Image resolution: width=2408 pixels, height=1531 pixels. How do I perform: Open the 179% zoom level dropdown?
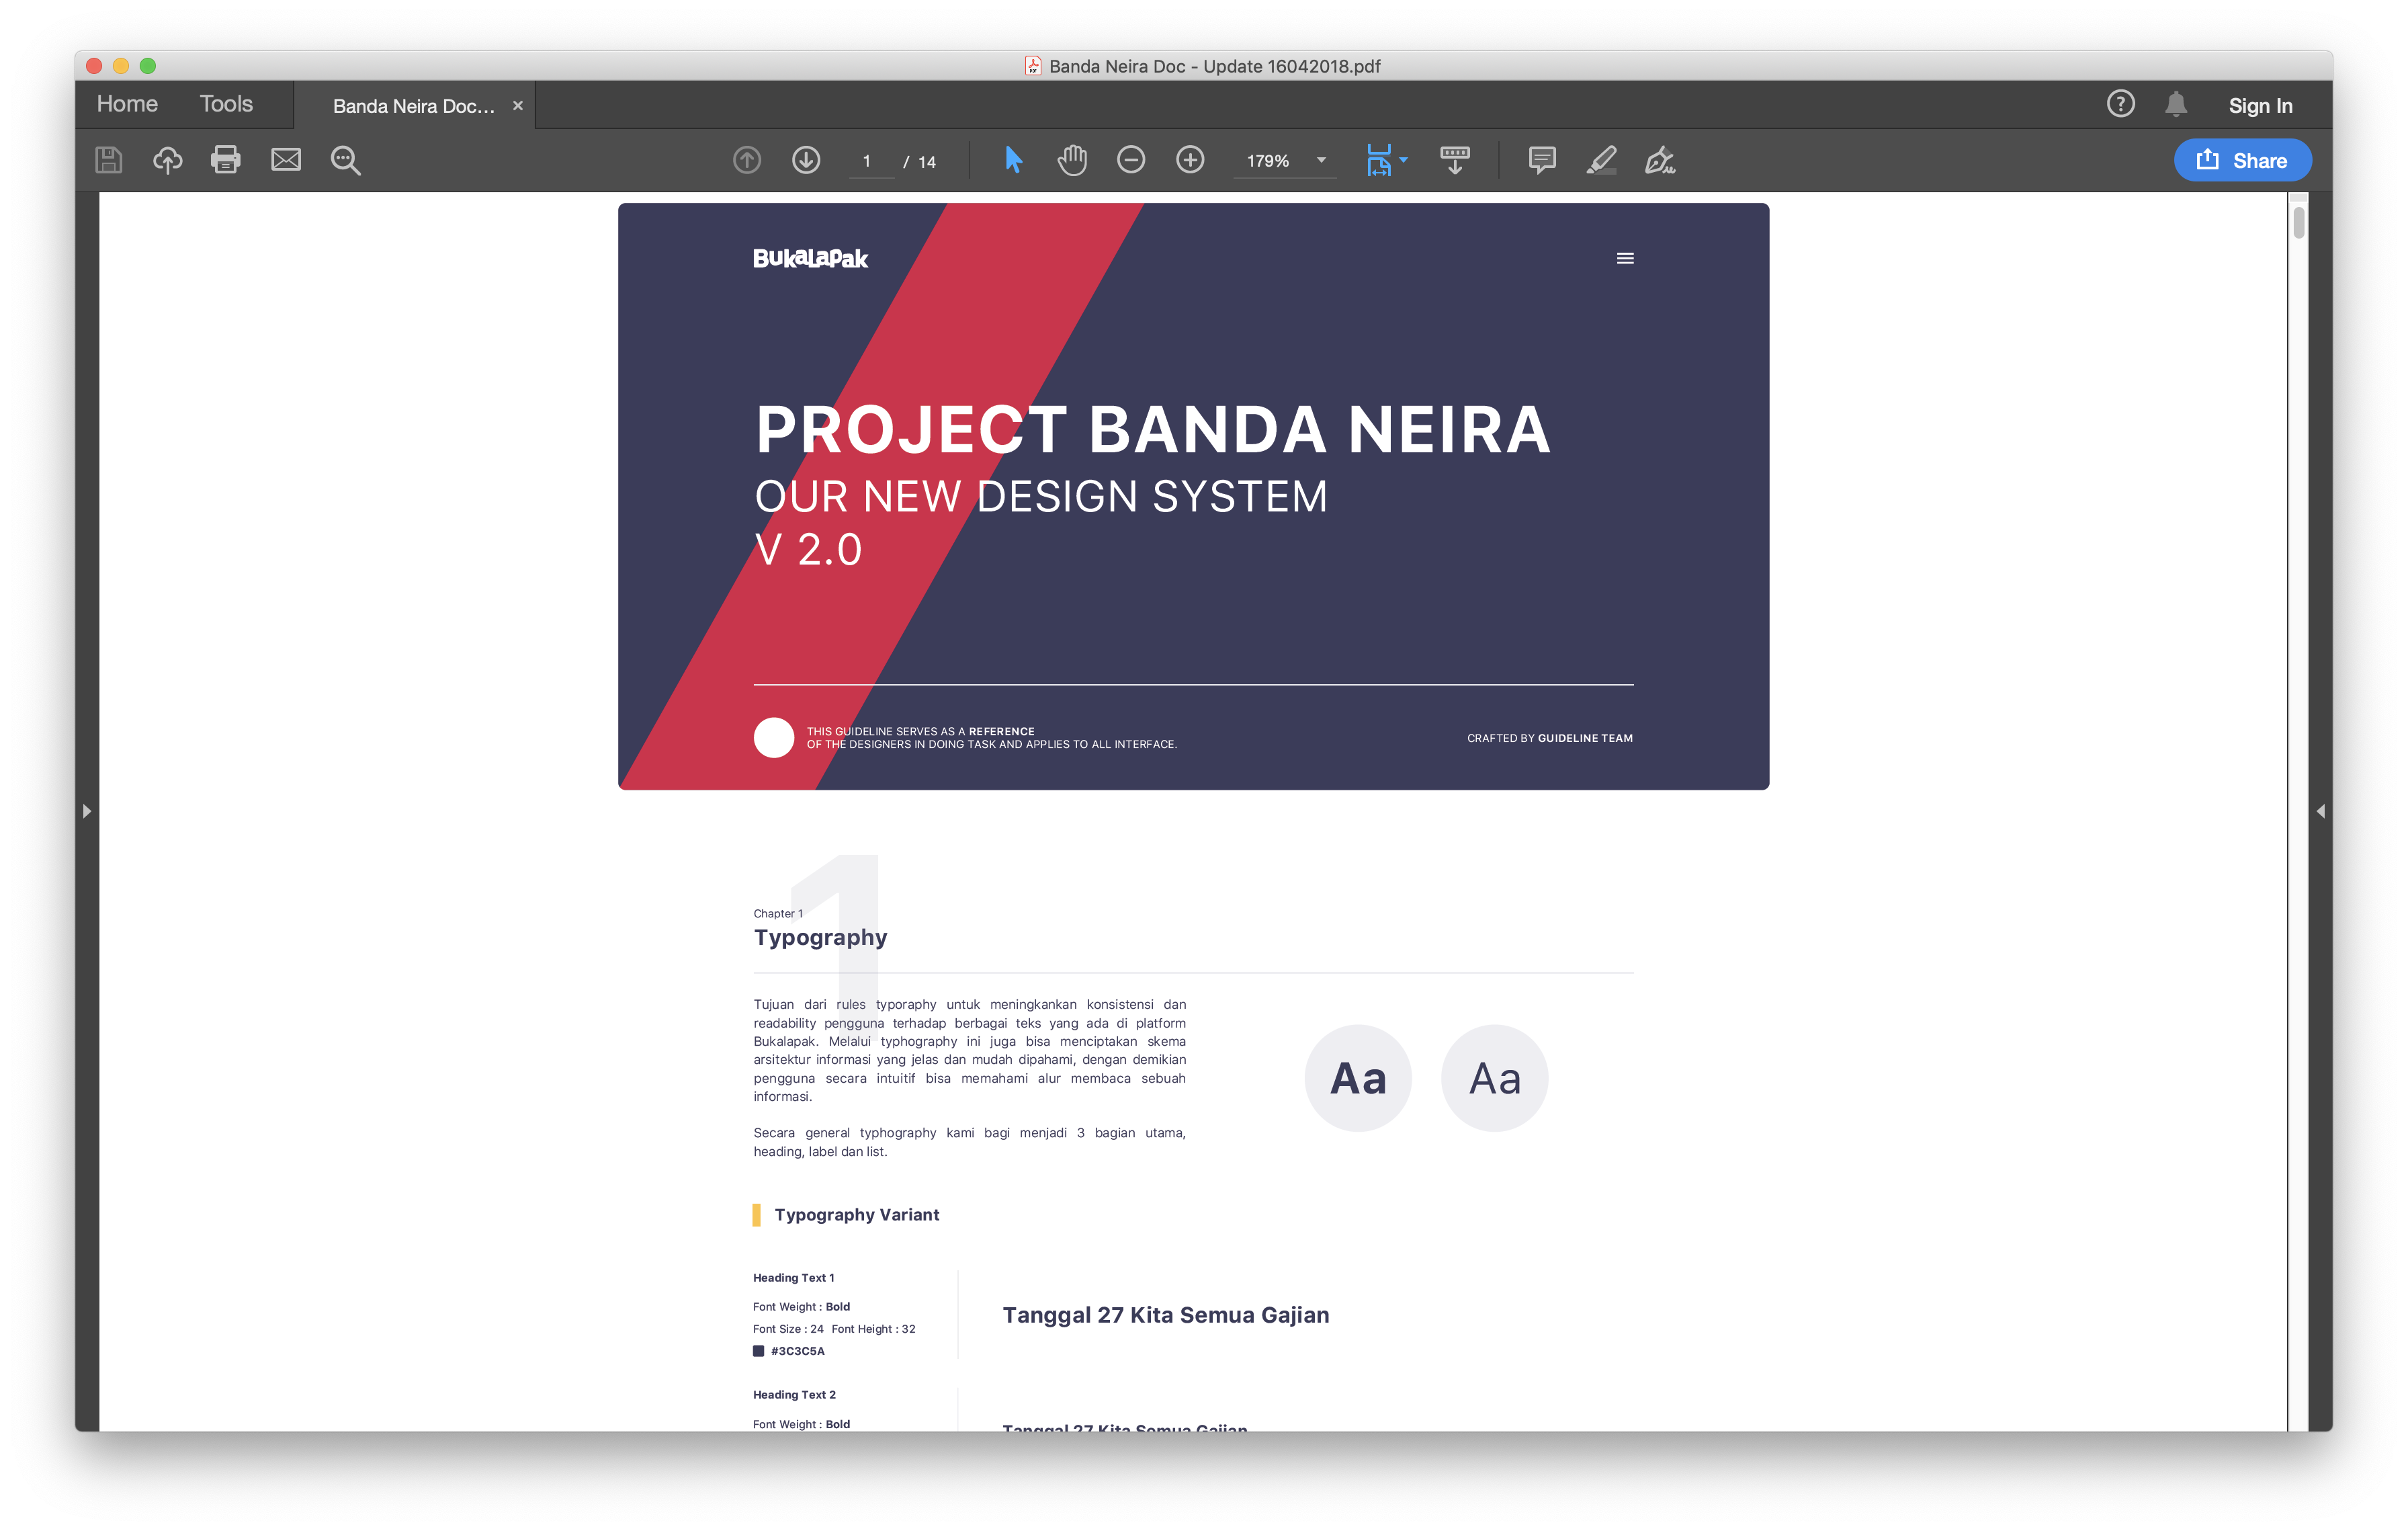(x=1321, y=160)
